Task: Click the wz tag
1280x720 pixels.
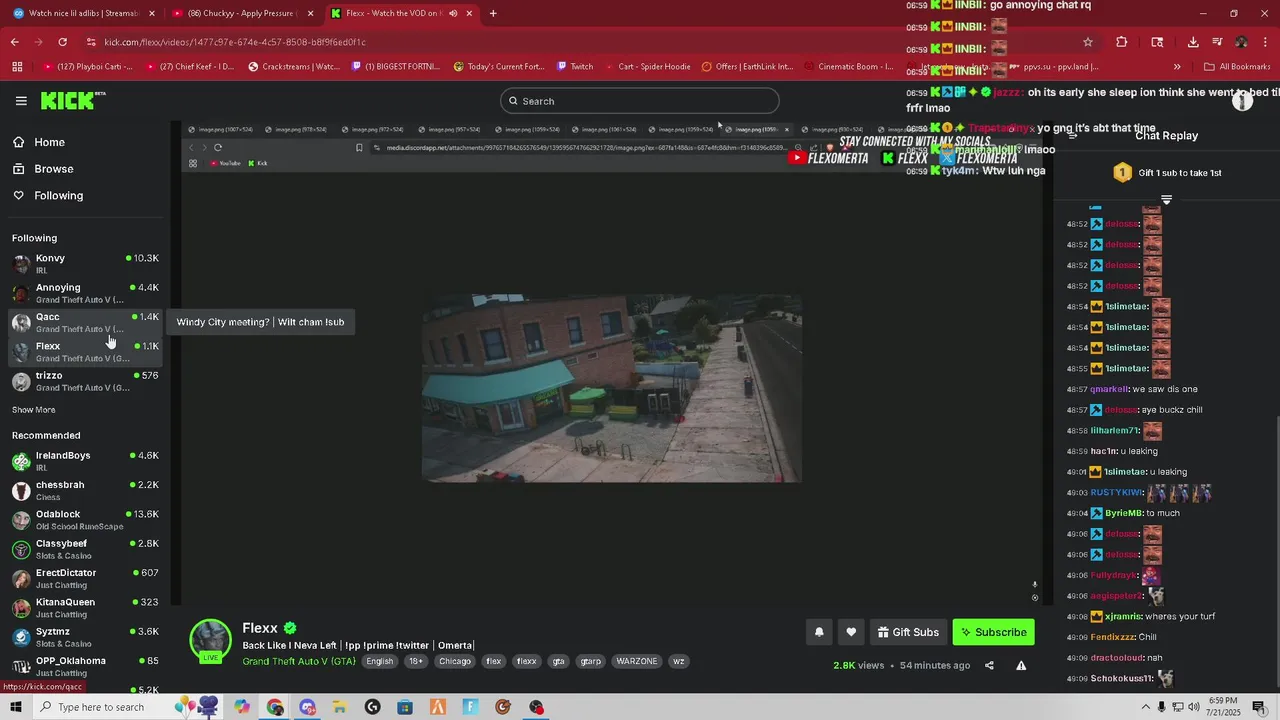Action: pyautogui.click(x=678, y=661)
